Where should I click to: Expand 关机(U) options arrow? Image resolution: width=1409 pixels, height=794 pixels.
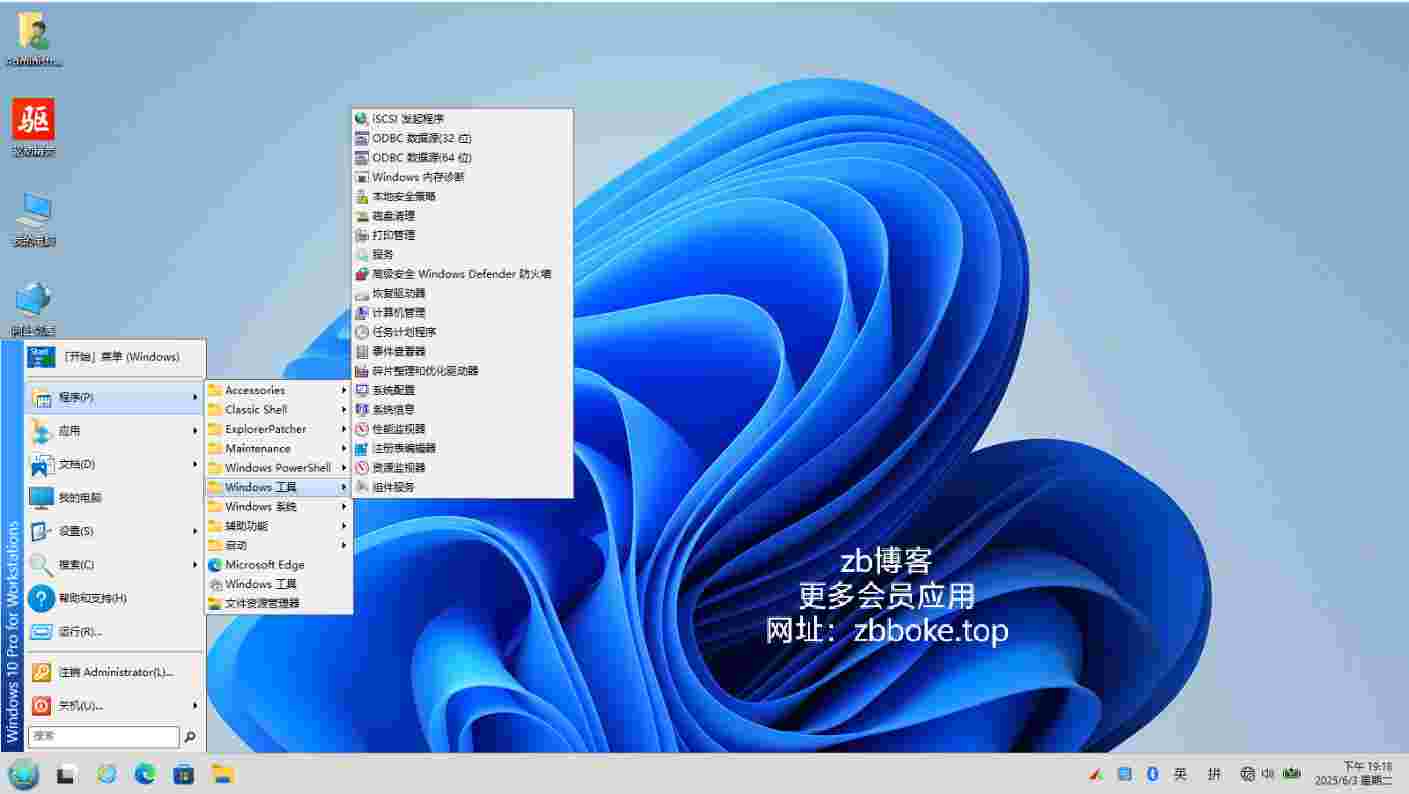coord(195,706)
